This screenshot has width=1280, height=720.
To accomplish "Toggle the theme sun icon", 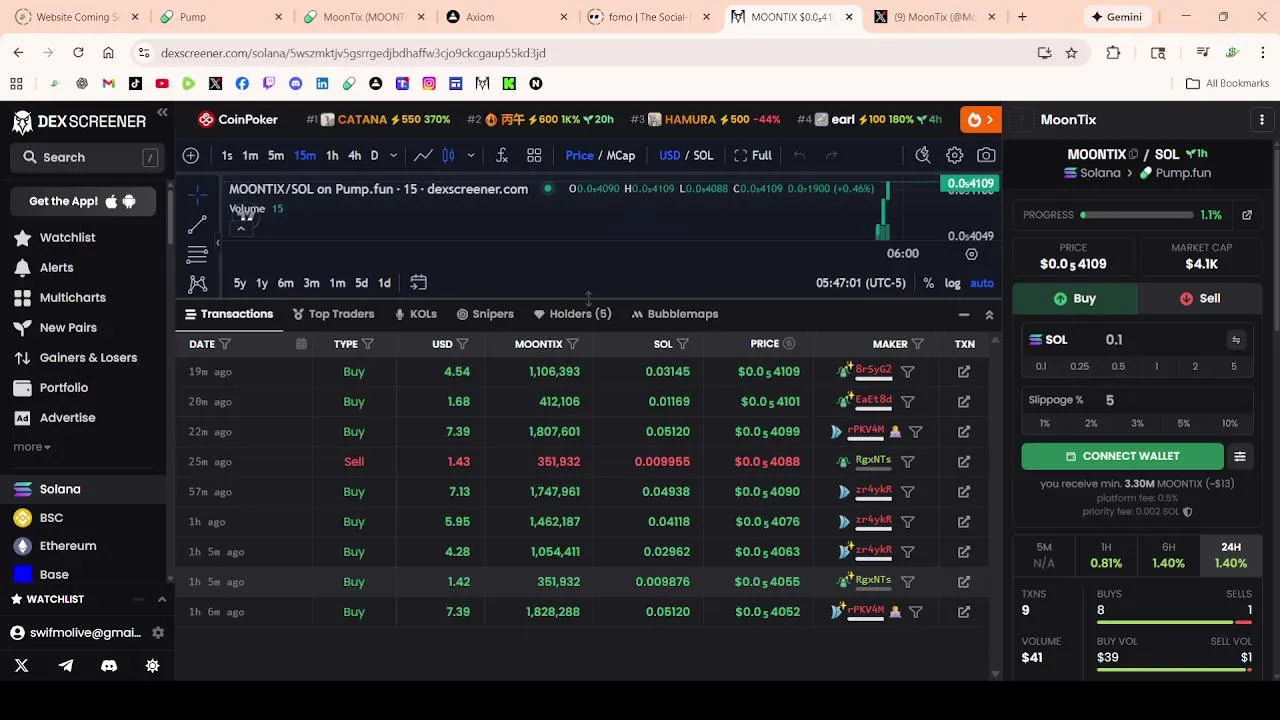I will pos(152,665).
